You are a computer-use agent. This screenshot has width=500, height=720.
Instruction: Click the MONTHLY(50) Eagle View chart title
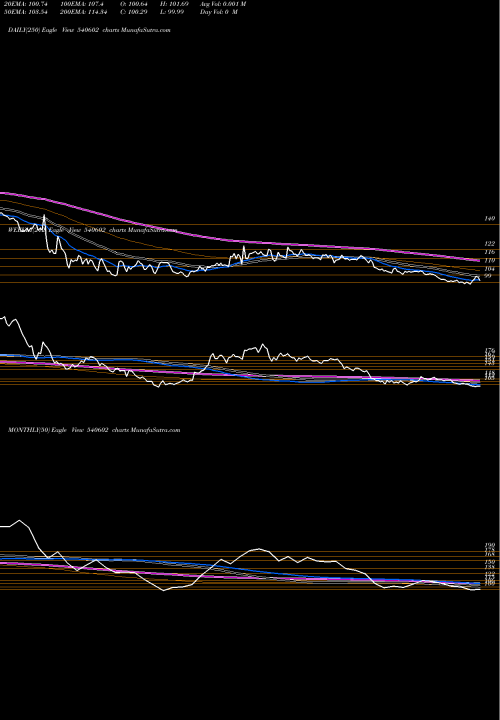pos(94,430)
